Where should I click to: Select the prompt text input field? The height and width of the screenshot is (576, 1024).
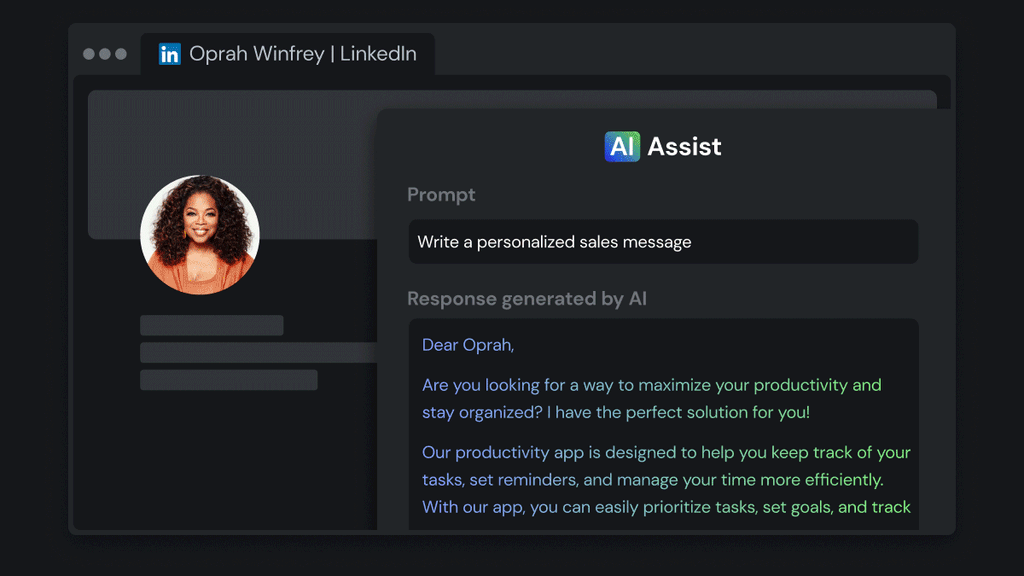(x=663, y=241)
